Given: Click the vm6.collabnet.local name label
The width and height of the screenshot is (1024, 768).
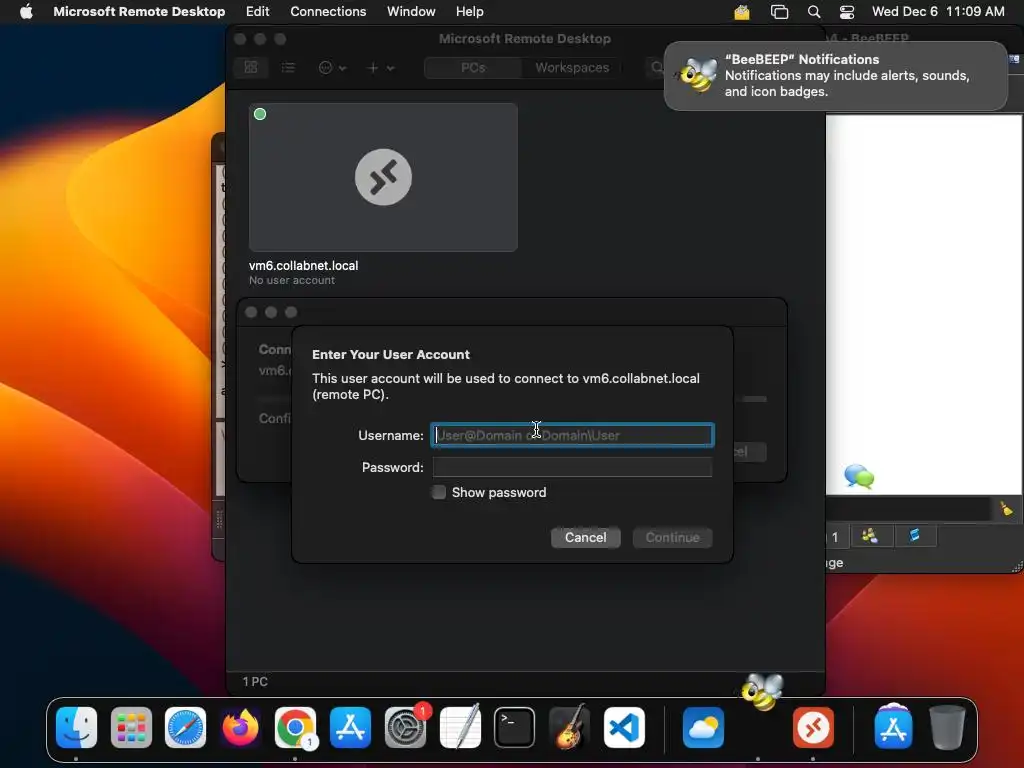Looking at the screenshot, I should click(304, 266).
